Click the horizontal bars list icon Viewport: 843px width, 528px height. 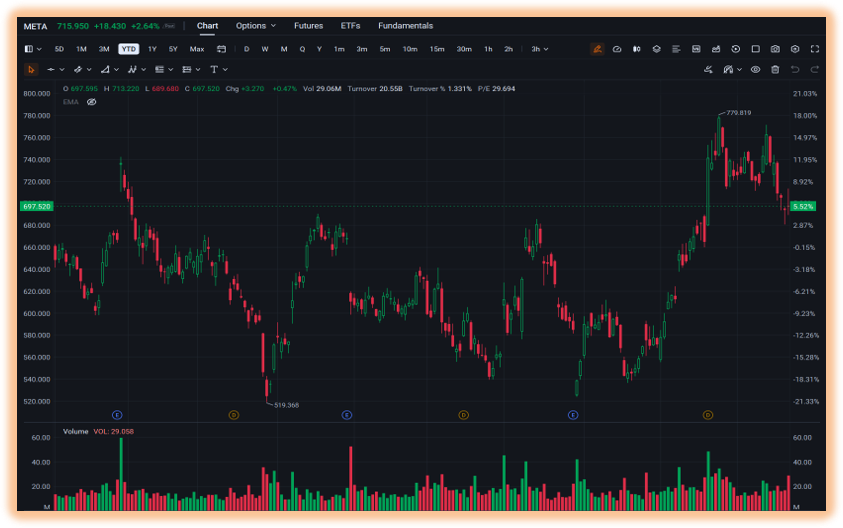676,49
